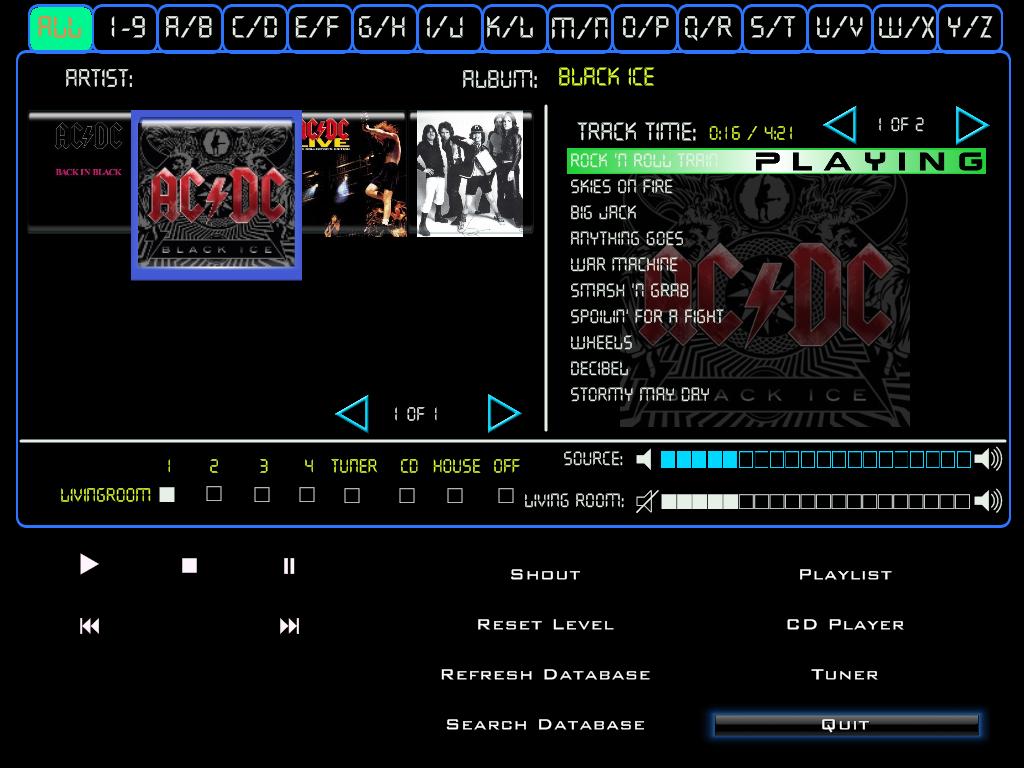Select the playing track Rock 'n Roll Train

776,161
